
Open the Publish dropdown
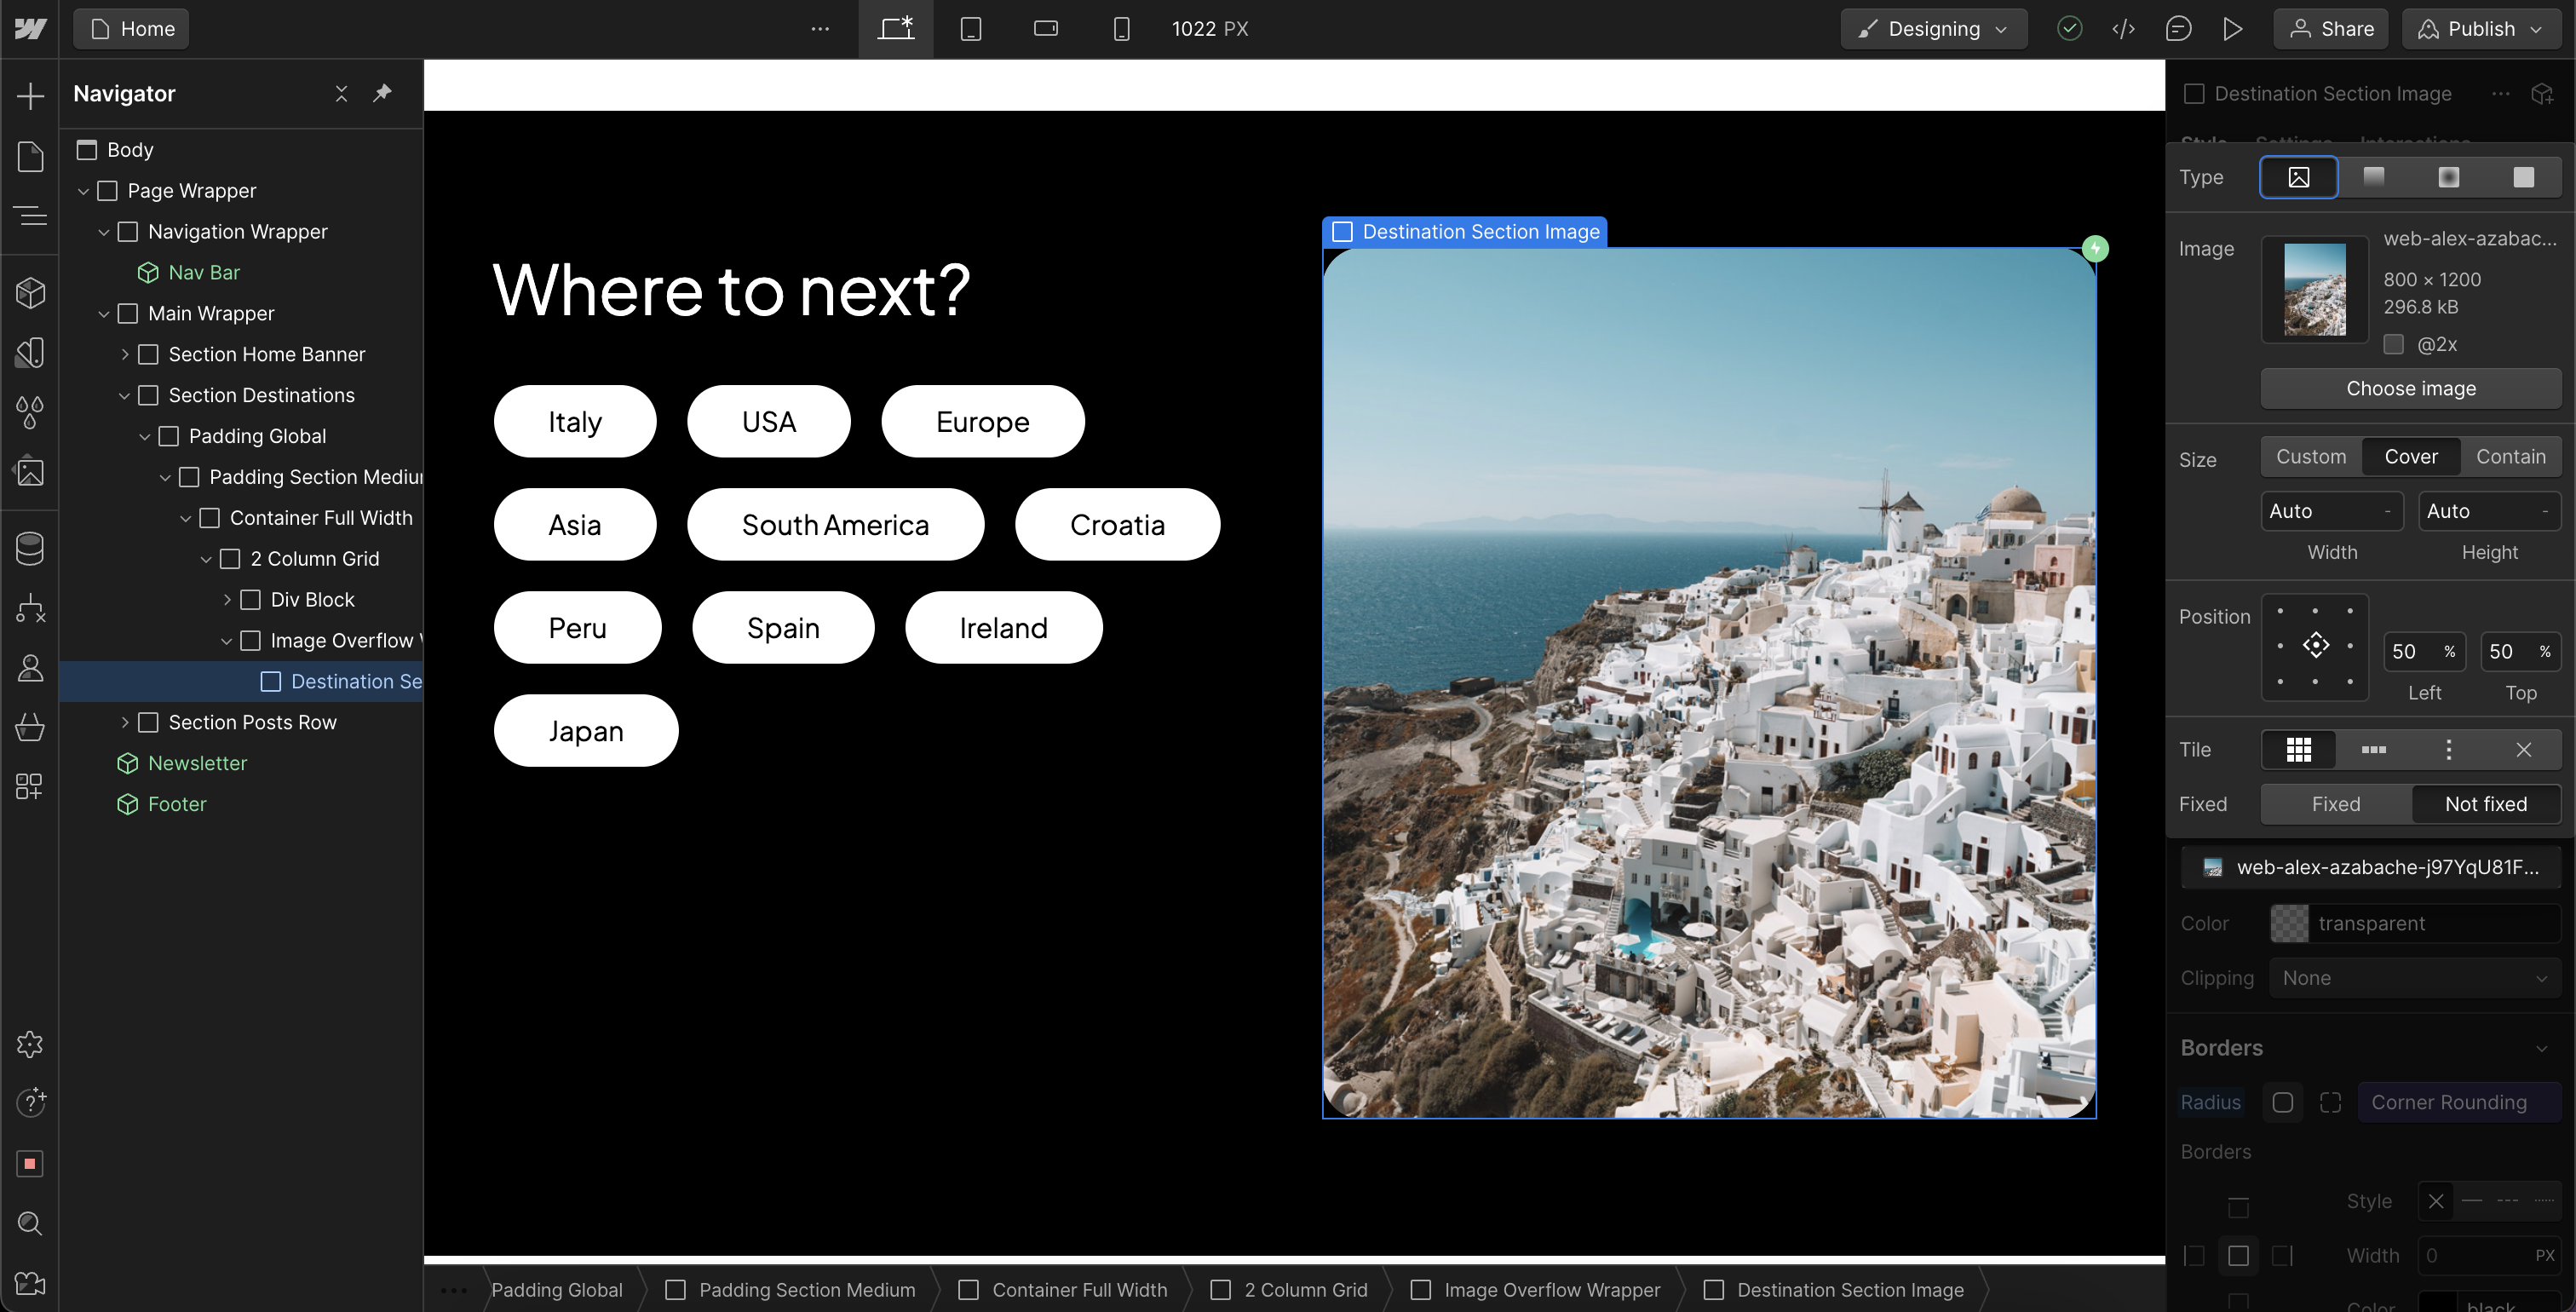point(2484,29)
